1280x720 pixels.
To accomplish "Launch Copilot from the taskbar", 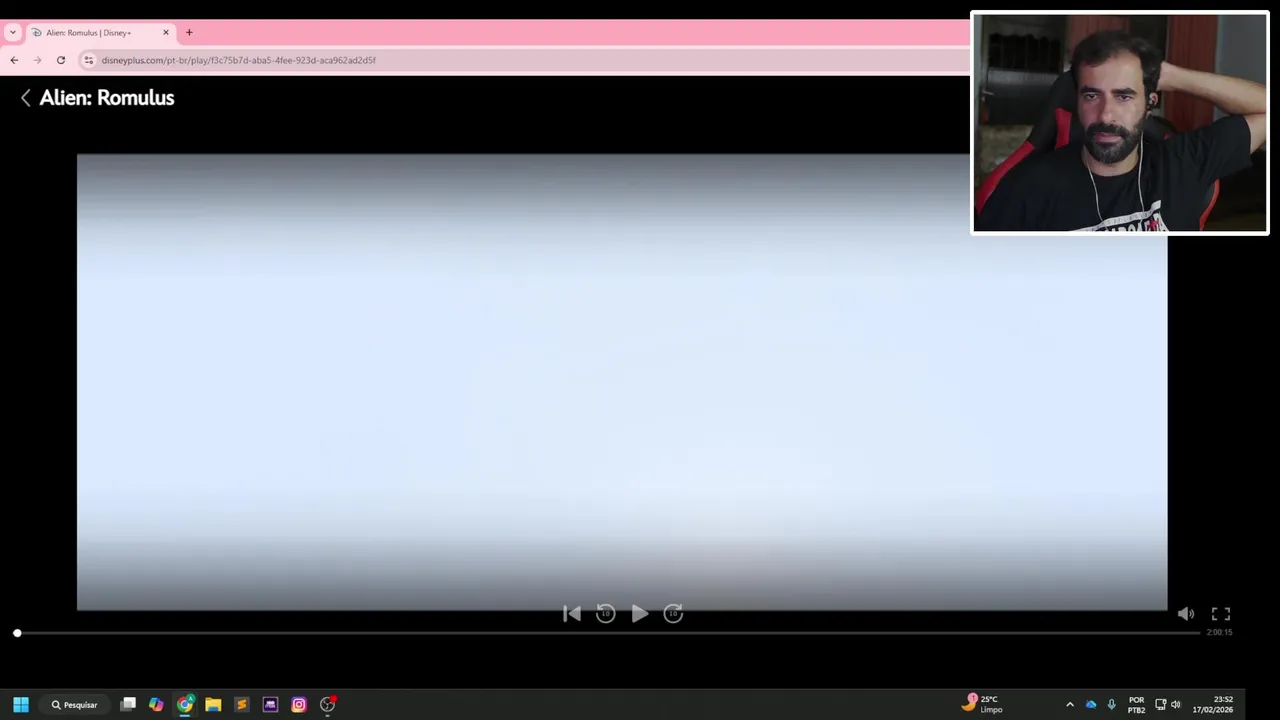I will coord(156,704).
